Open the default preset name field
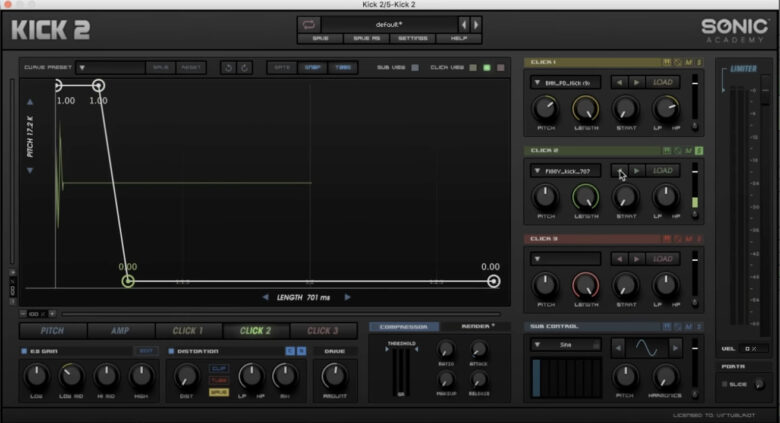The height and width of the screenshot is (423, 780). [390, 24]
